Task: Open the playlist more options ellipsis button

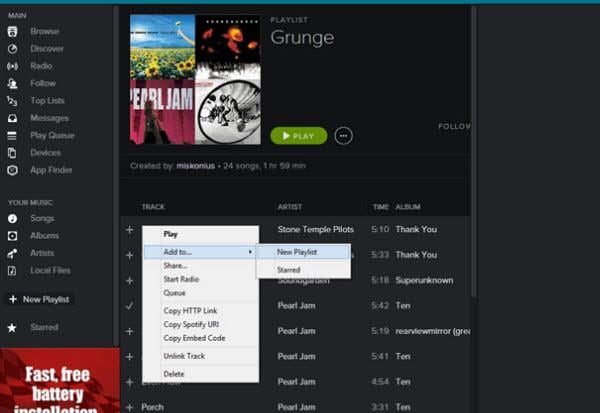Action: [343, 136]
